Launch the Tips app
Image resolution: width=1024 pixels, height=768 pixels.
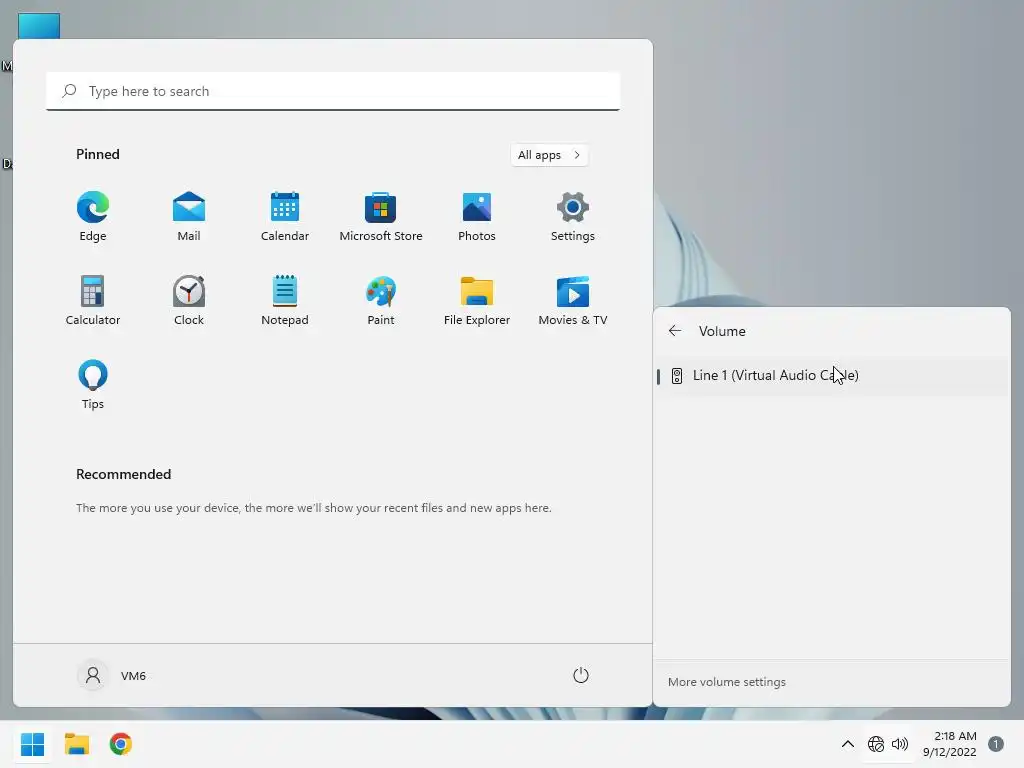tap(93, 385)
